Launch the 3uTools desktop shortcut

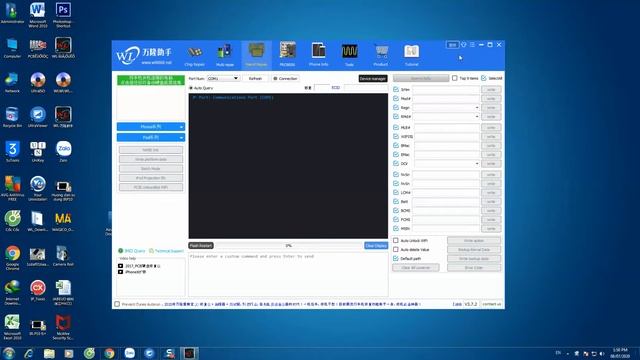(x=12, y=151)
